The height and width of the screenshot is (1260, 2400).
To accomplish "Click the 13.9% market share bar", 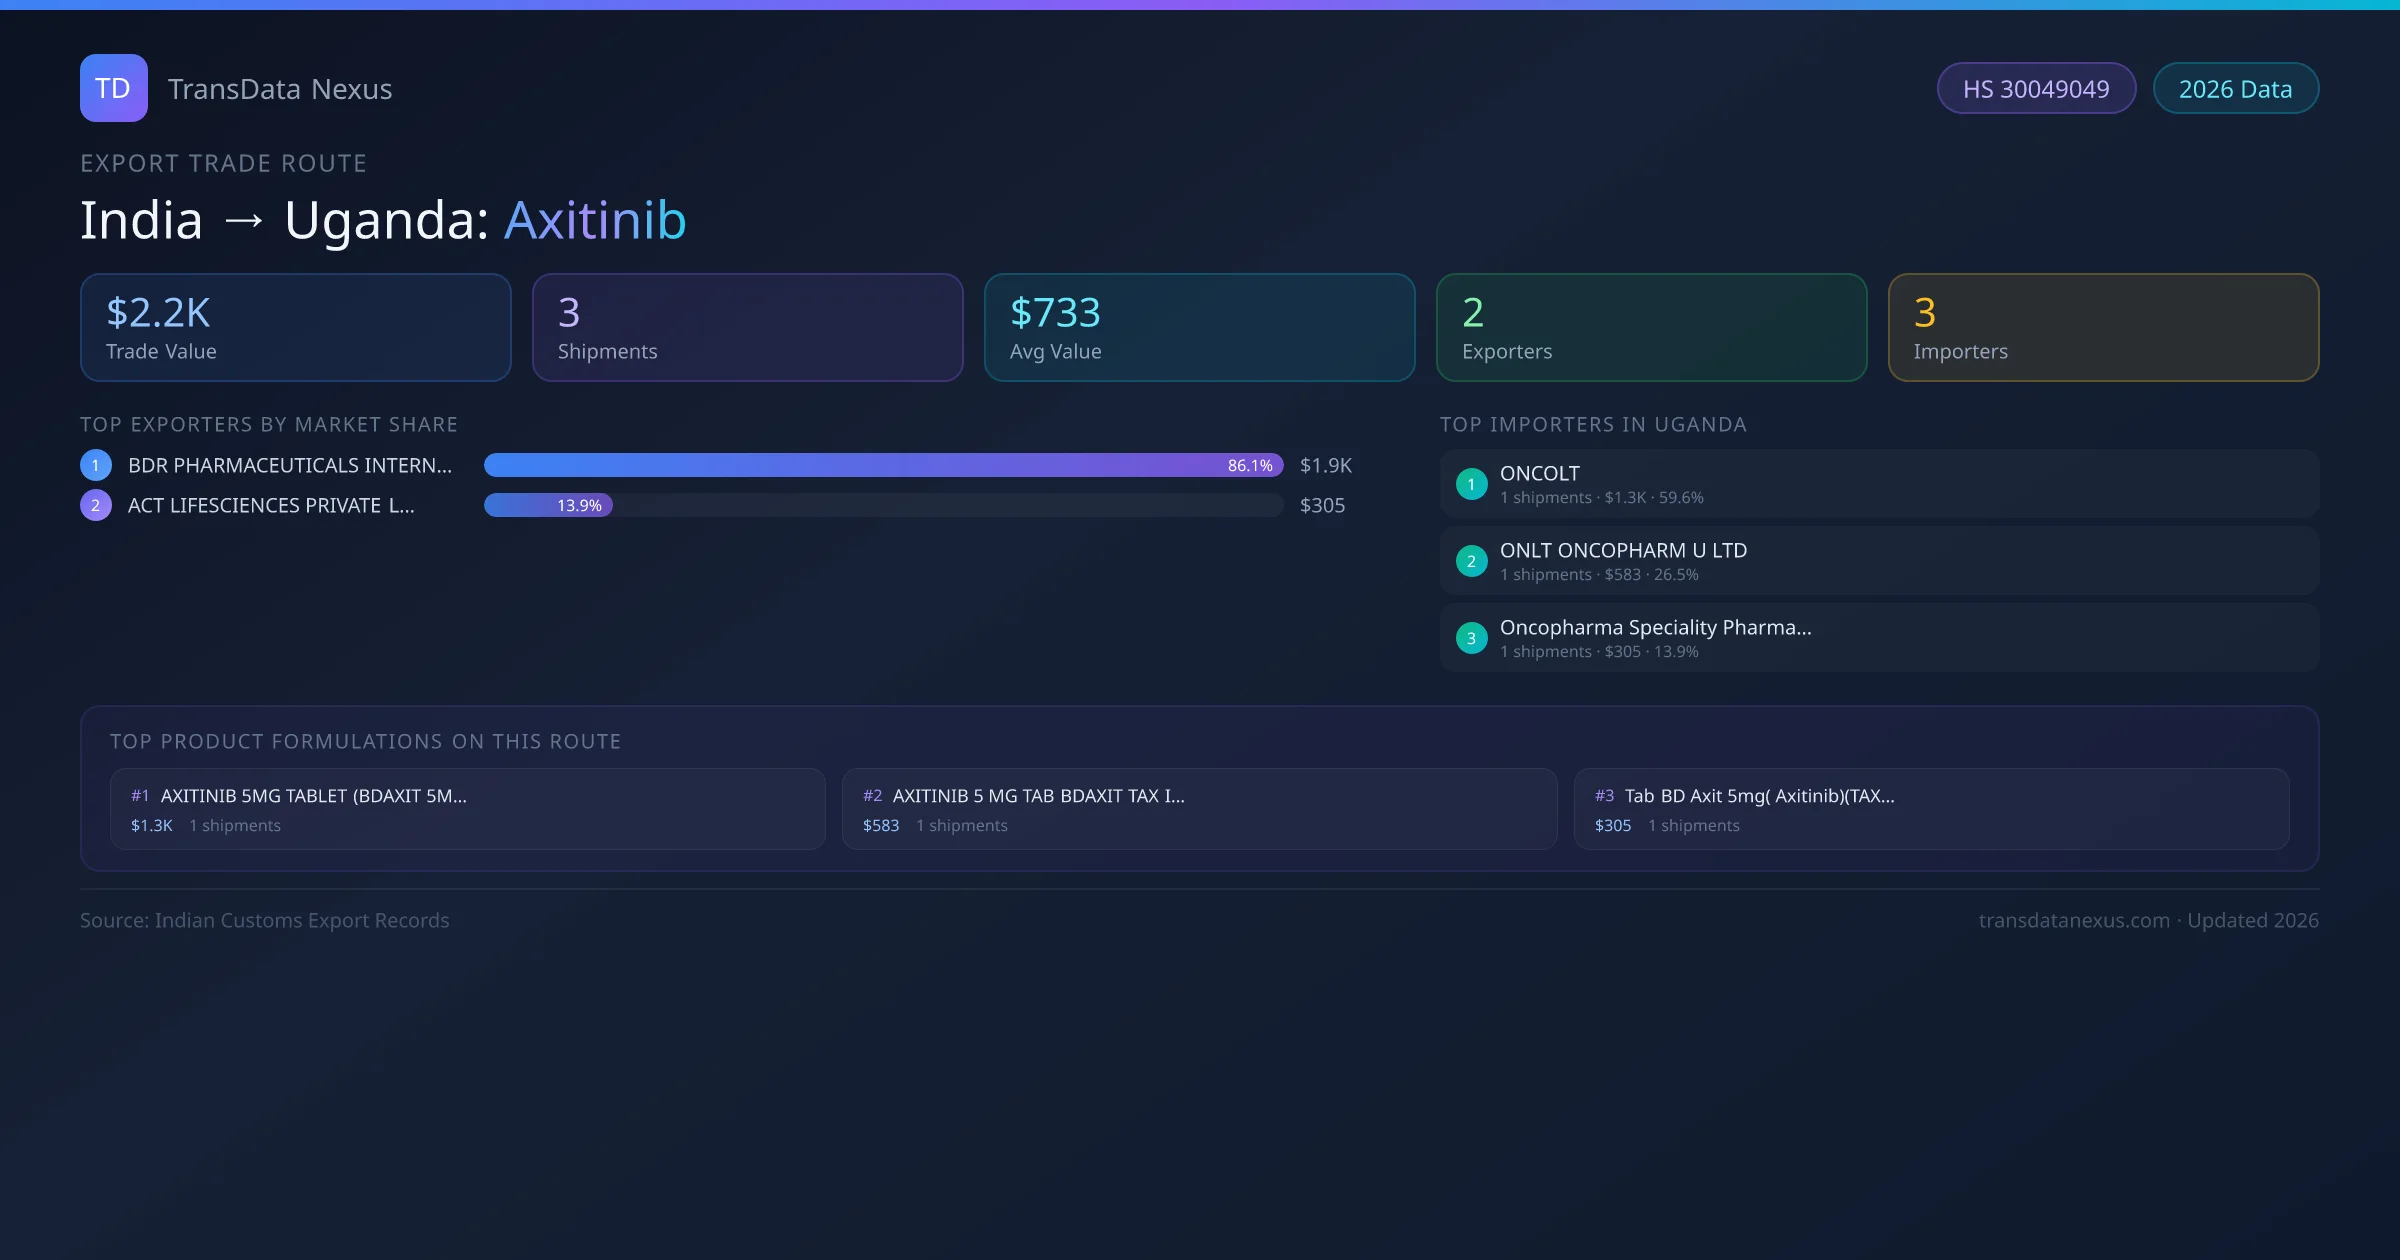I will [548, 505].
